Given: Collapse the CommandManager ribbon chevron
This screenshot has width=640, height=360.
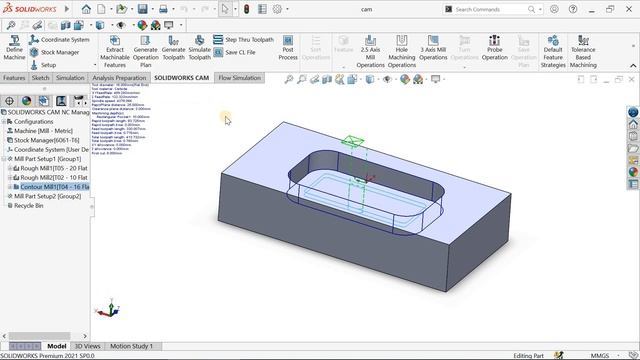Looking at the screenshot, I should coord(633,66).
